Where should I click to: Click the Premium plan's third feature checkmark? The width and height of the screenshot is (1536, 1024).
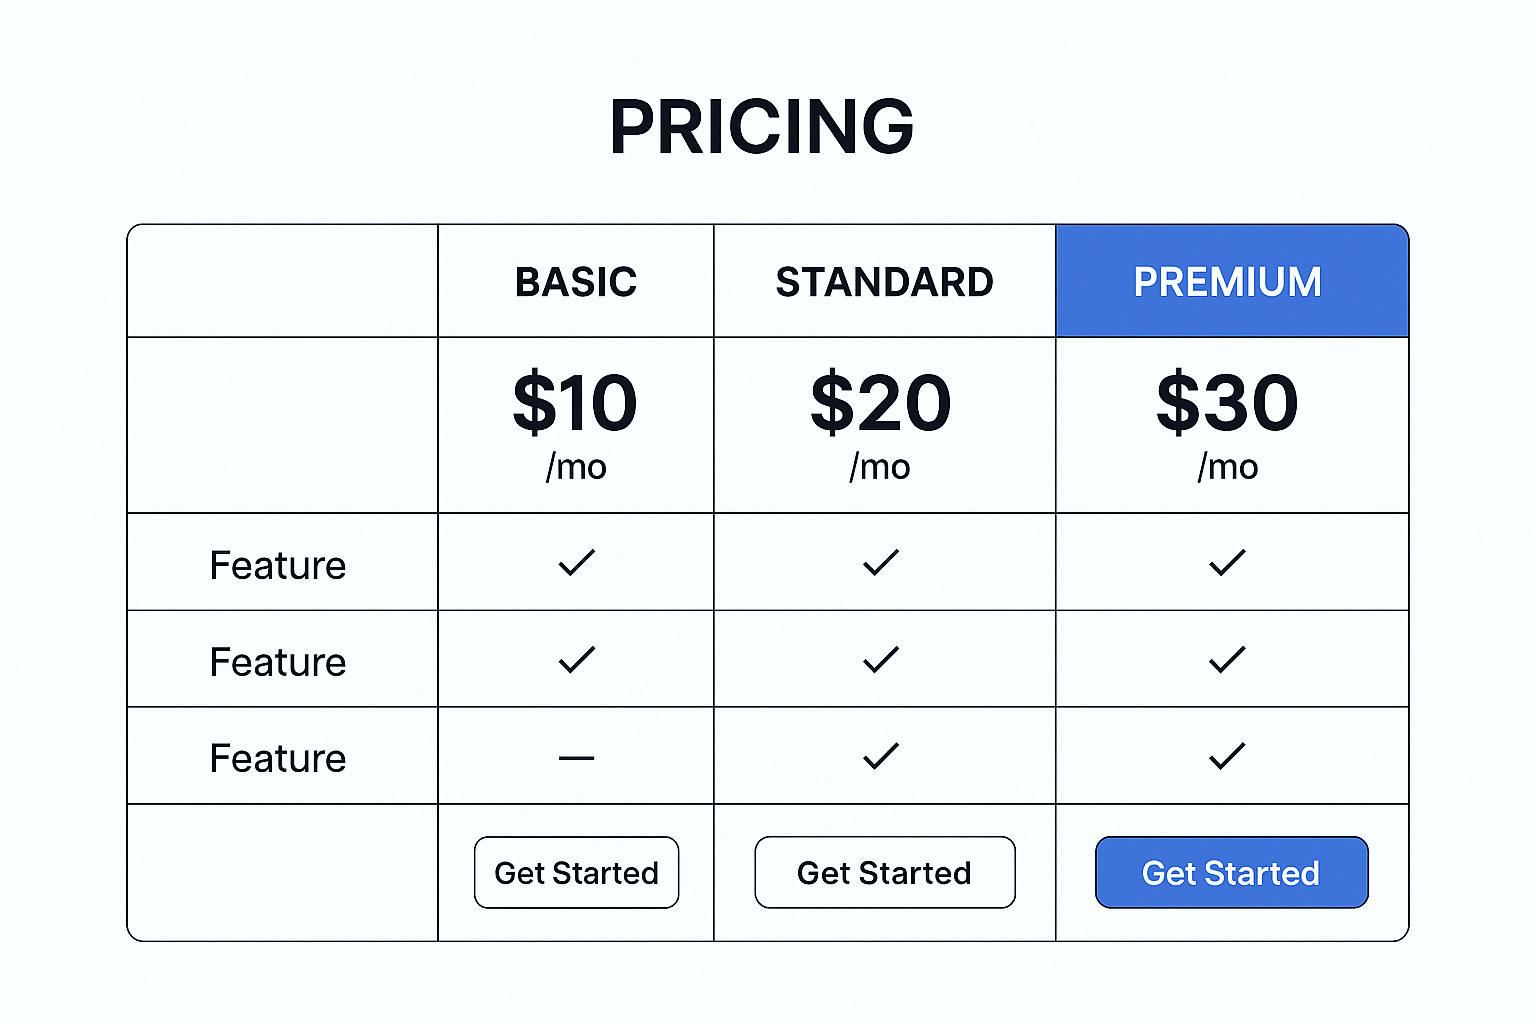coord(1227,756)
